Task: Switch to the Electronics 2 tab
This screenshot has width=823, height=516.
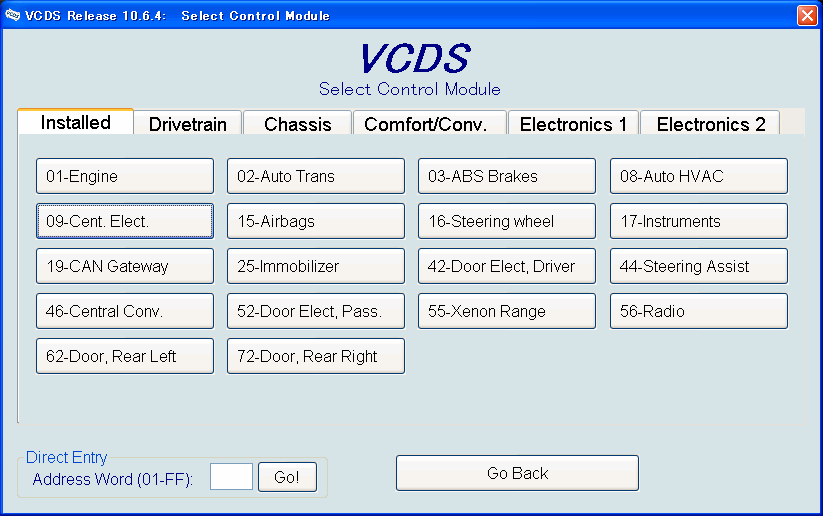Action: tap(710, 123)
